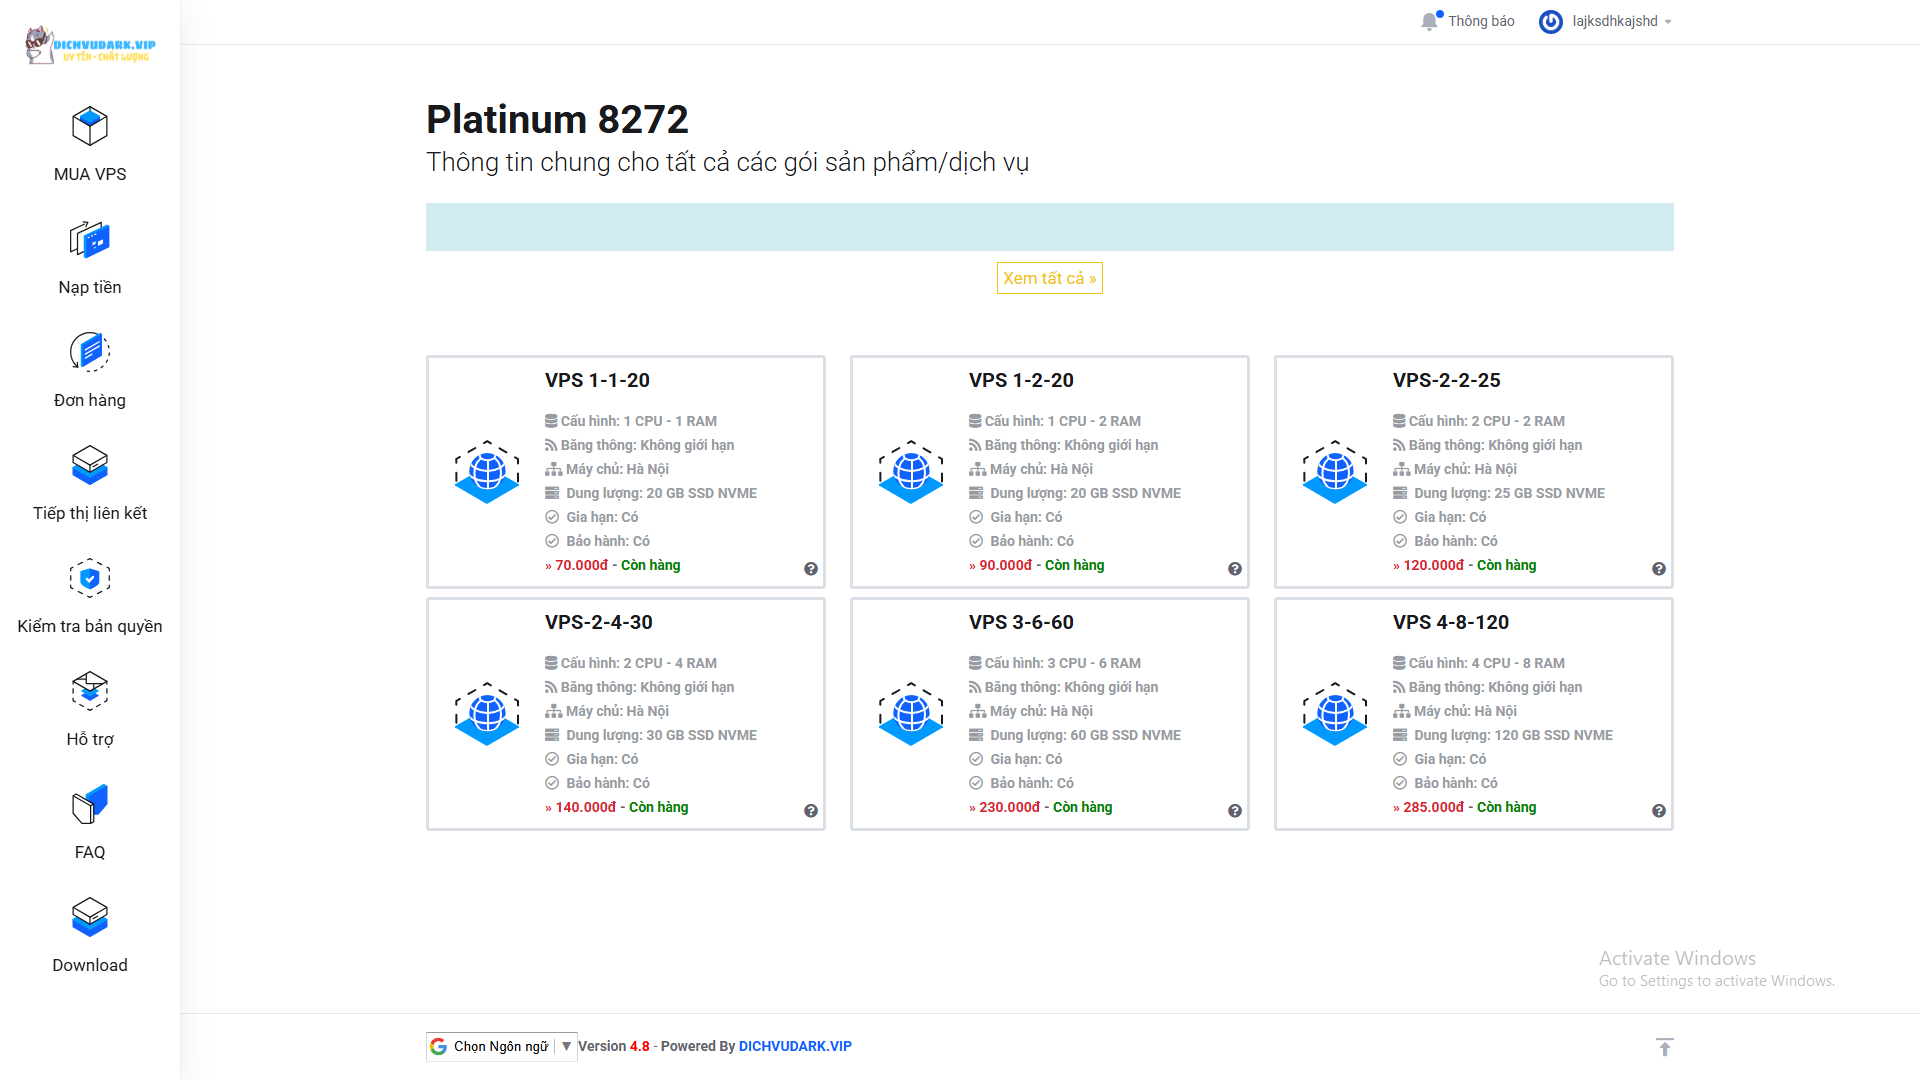This screenshot has width=1920, height=1080.
Task: Open the Nạp tiền sidebar icon
Action: (90, 240)
